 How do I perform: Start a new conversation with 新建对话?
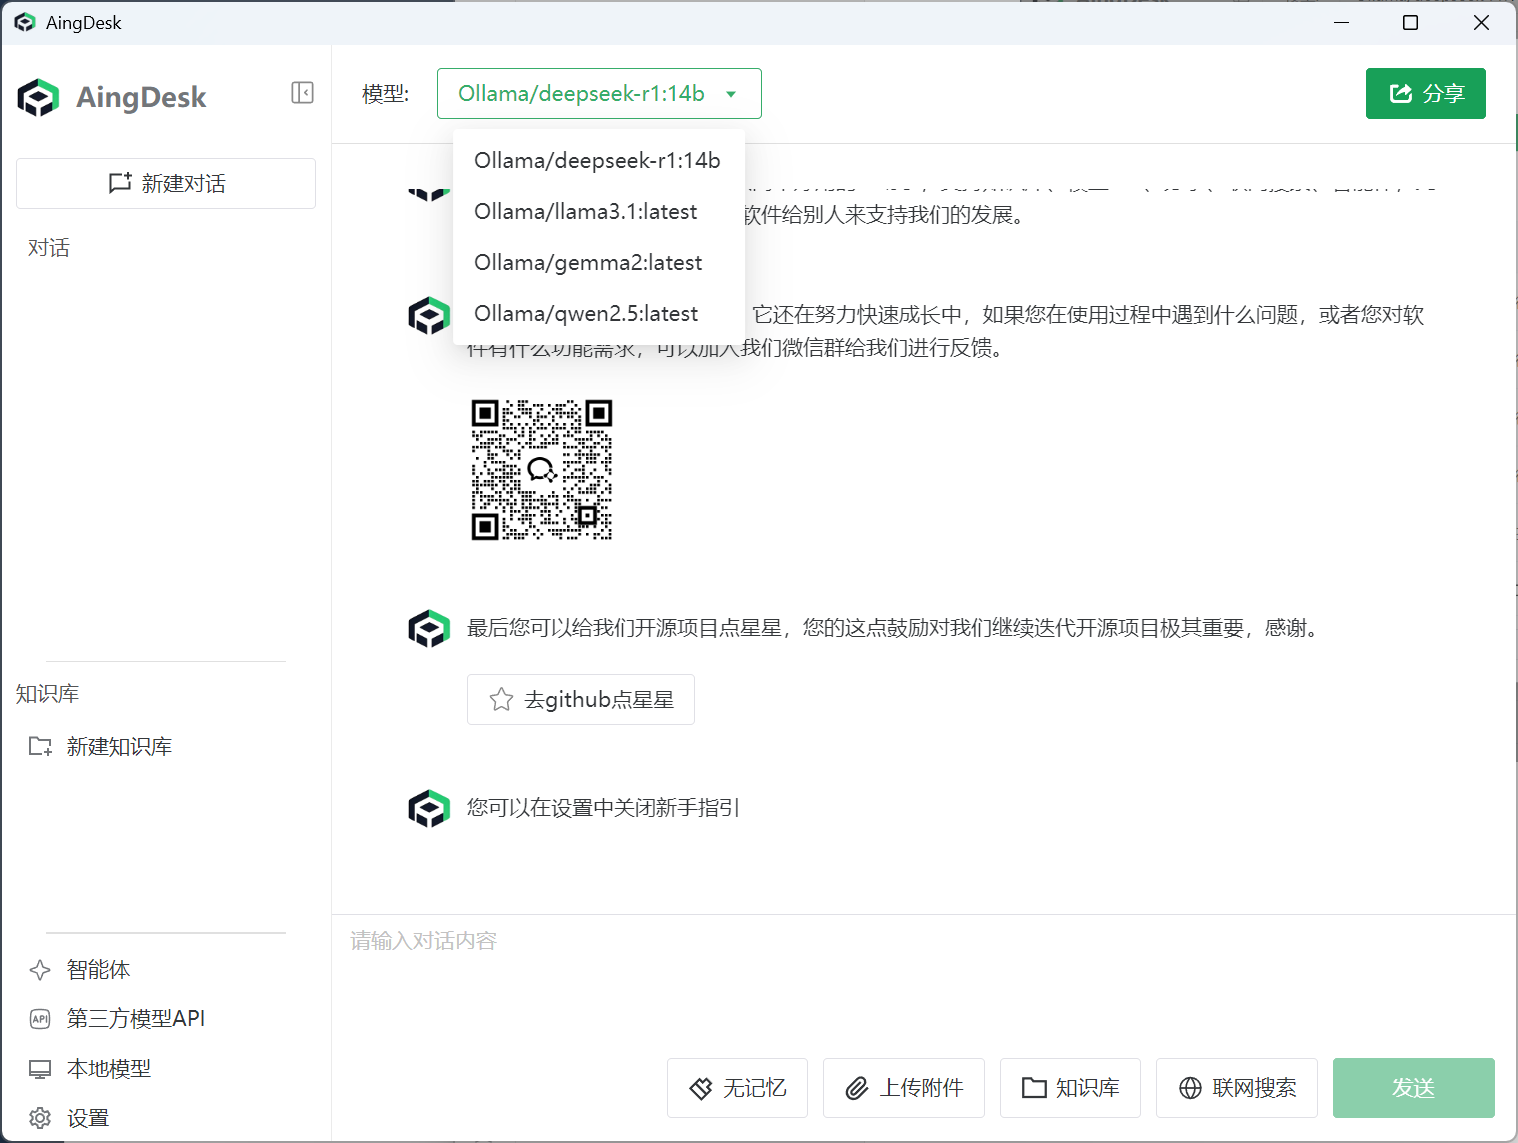tap(166, 183)
